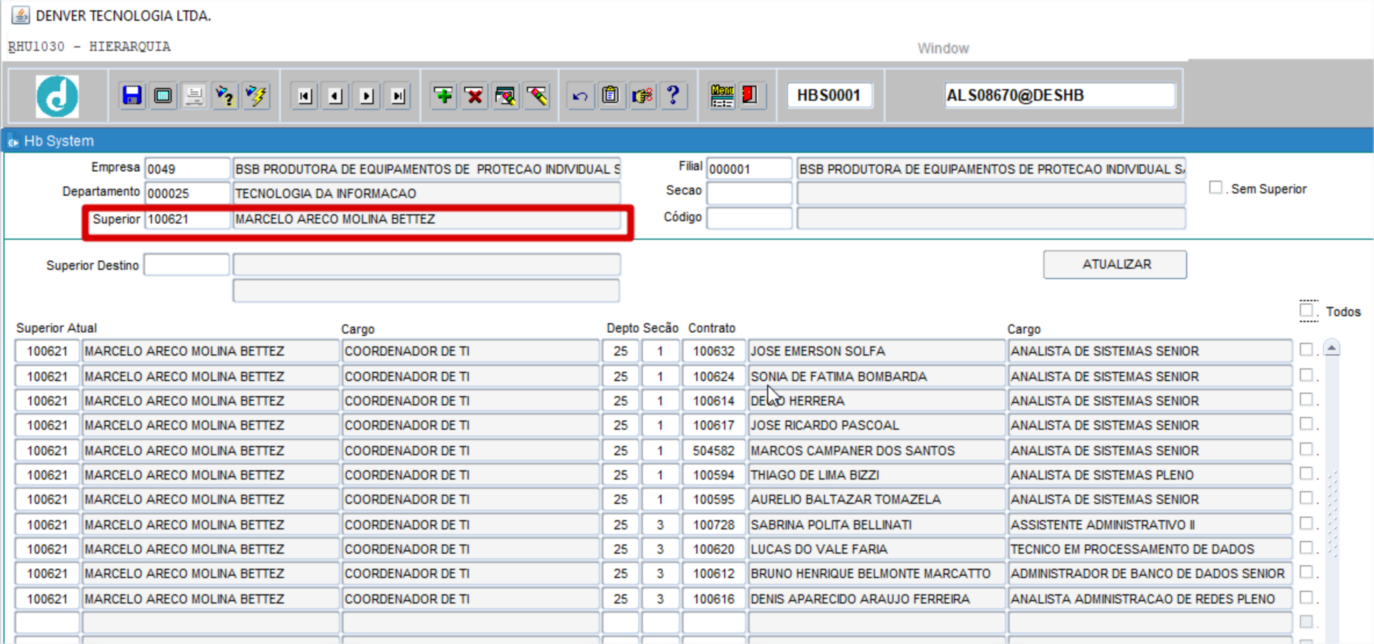Click the Execute Query icon with lightning bolt
The image size is (1374, 644).
pyautogui.click(x=256, y=96)
